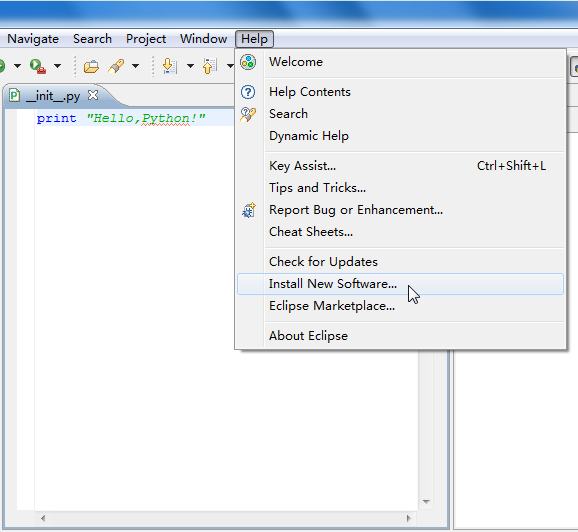The height and width of the screenshot is (532, 578).
Task: Close the __init__.py tab
Action: coord(93,95)
